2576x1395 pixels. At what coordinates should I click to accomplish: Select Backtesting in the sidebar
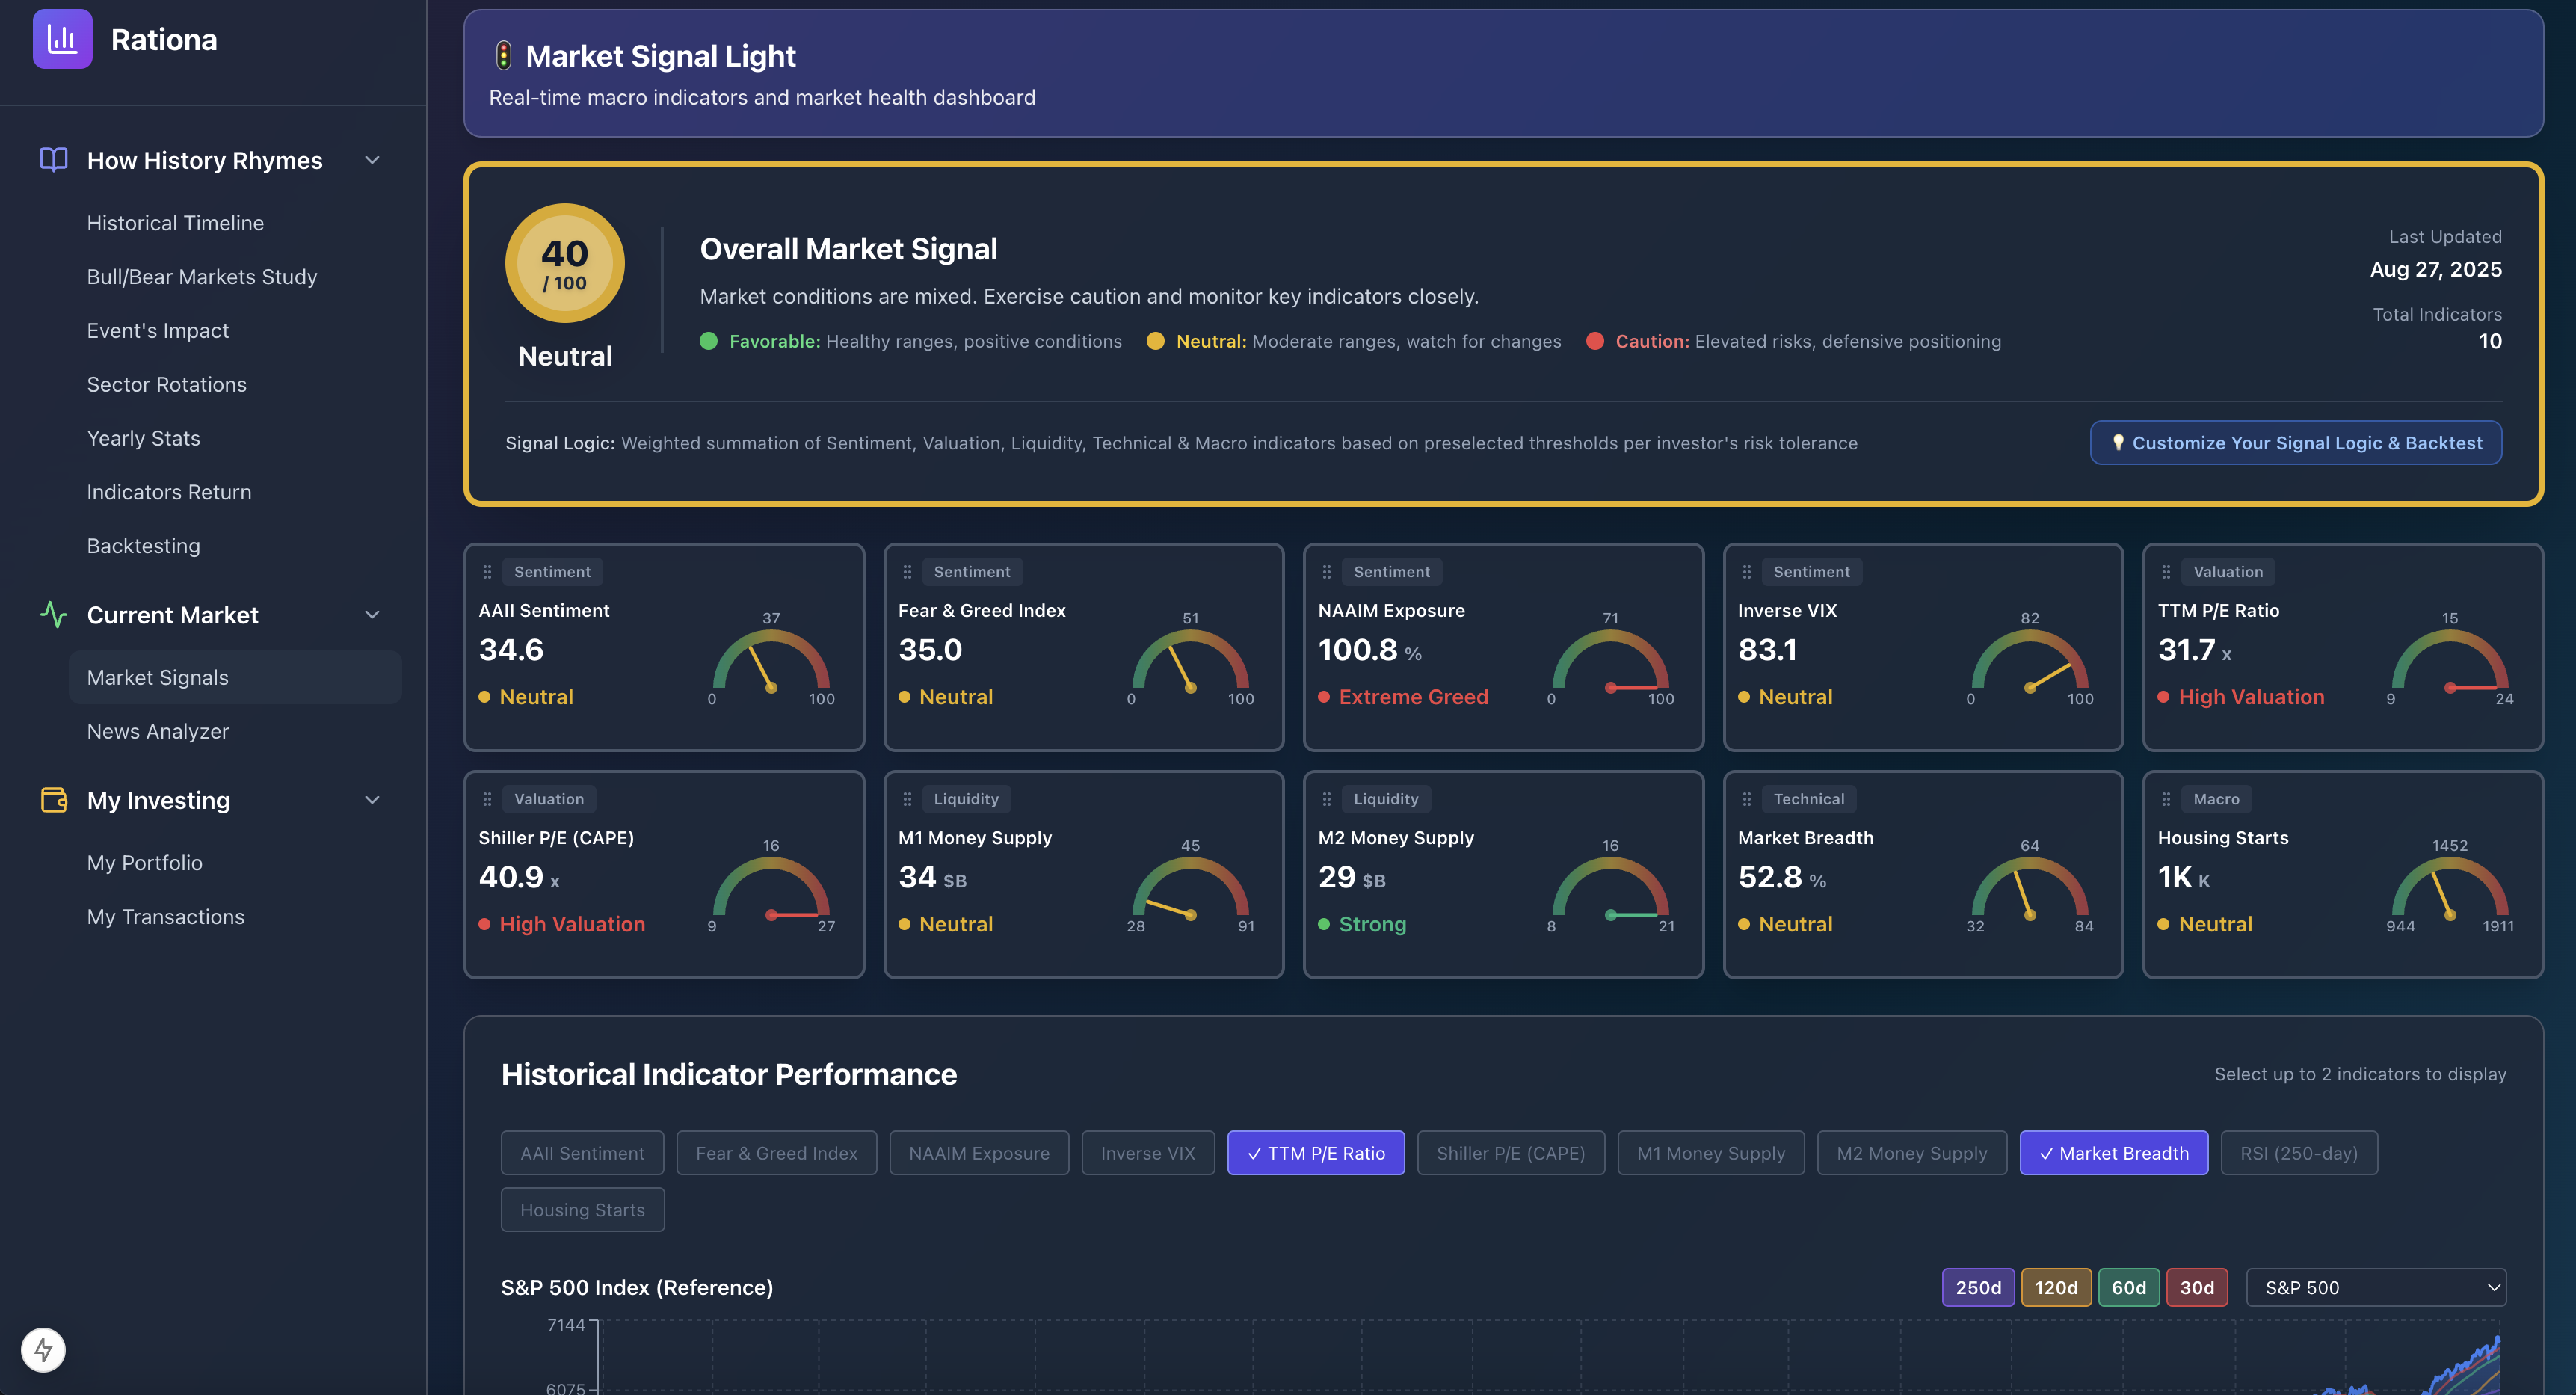(x=143, y=545)
